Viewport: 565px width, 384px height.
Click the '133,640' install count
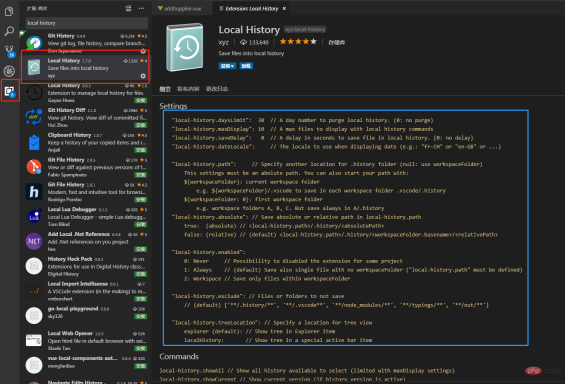click(258, 43)
